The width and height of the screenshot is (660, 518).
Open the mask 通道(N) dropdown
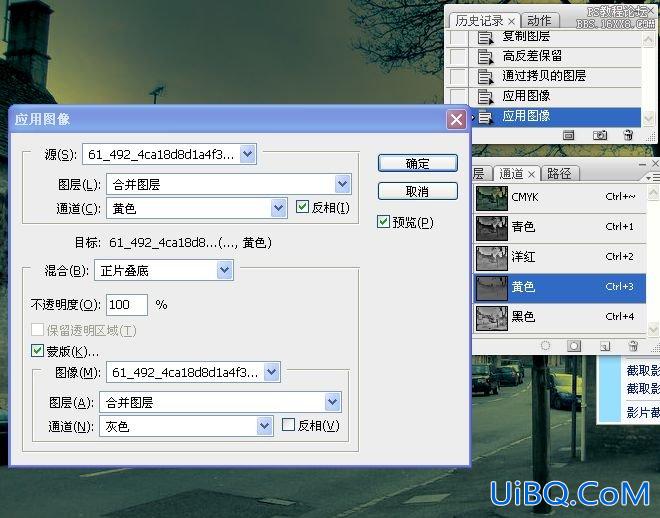click(186, 426)
